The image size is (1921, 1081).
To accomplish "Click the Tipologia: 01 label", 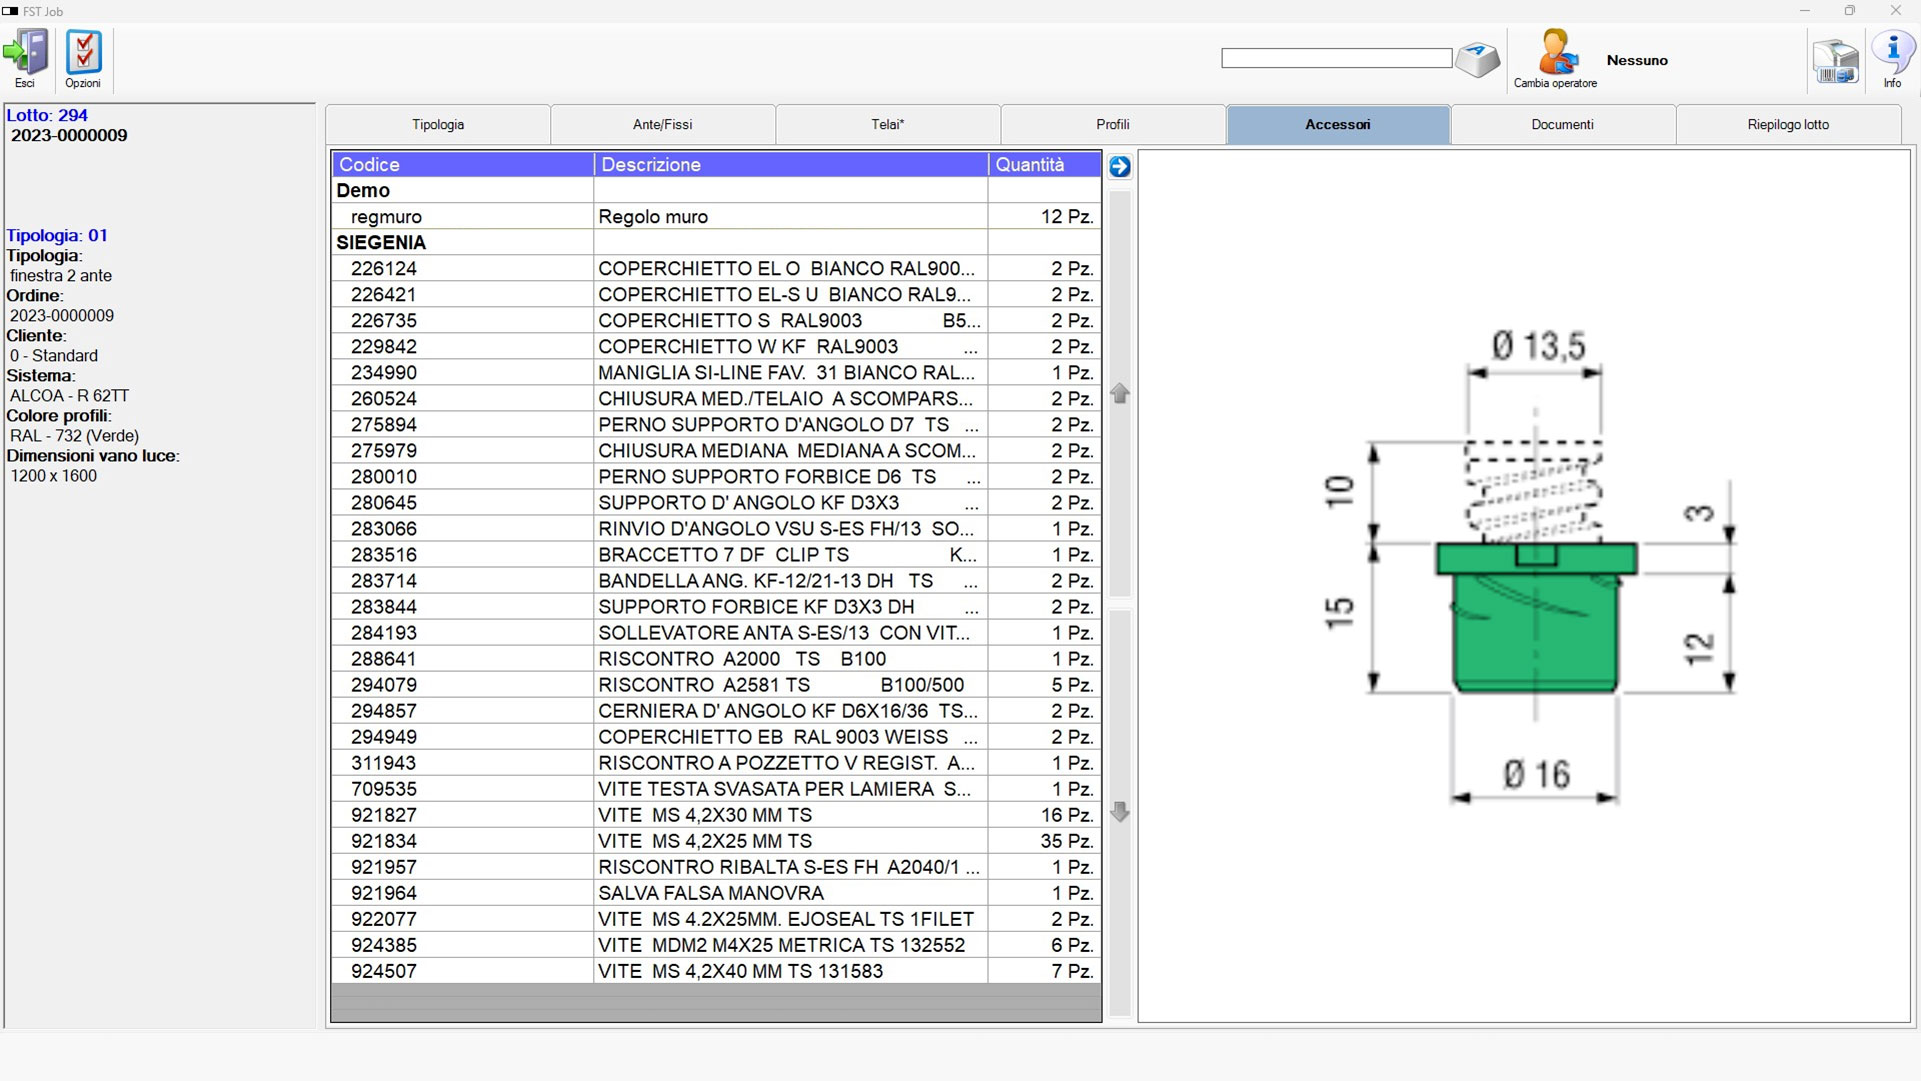I will coord(57,235).
